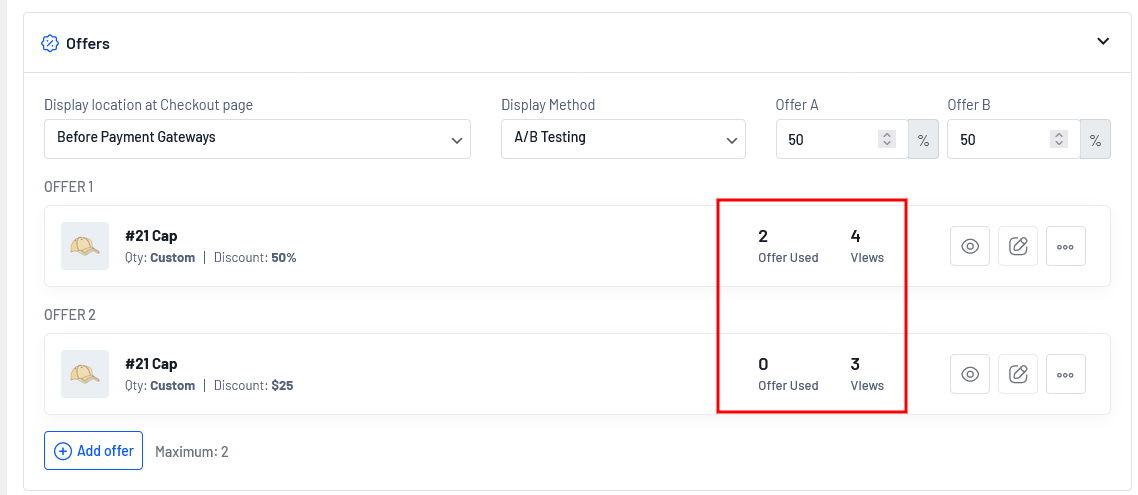Open the Display Method dropdown
Screen dimensions: 1138x495
[x=623, y=139]
